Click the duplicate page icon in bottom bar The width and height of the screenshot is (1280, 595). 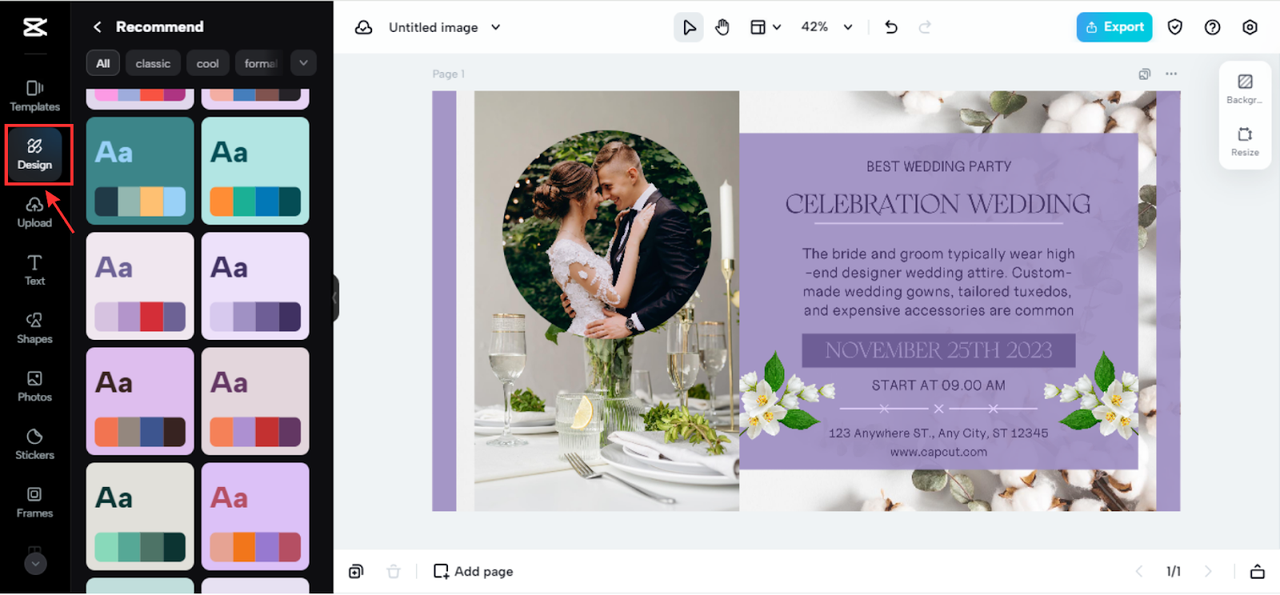356,571
